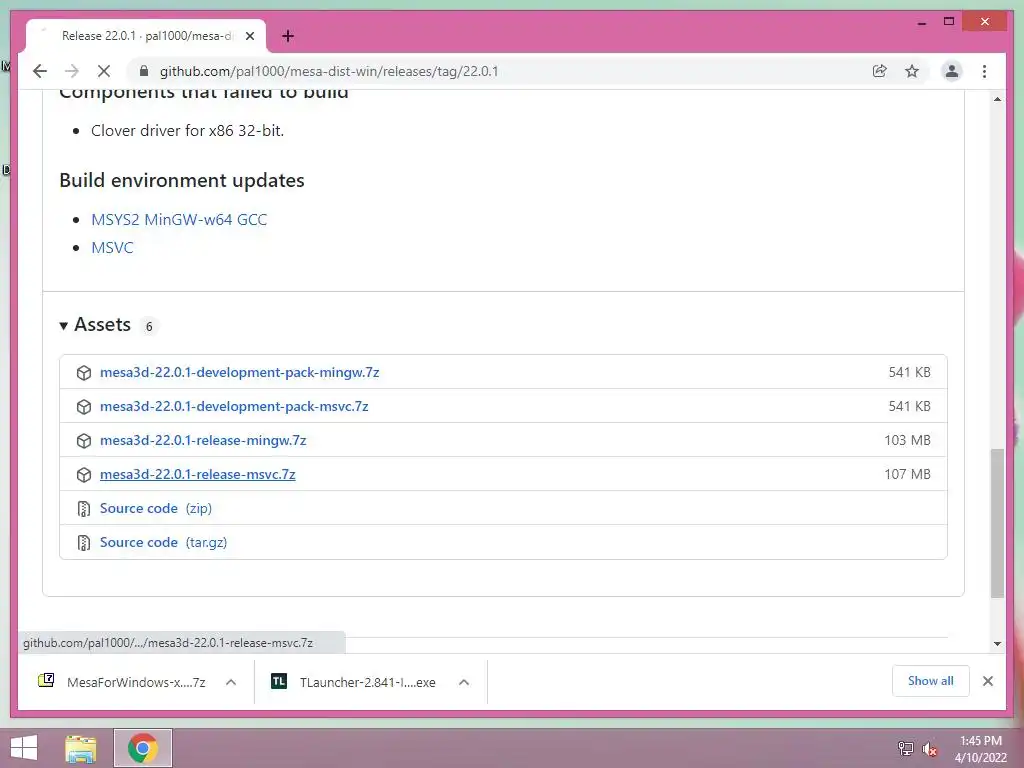Collapse the Assets section
This screenshot has width=1024, height=768.
tap(95, 325)
